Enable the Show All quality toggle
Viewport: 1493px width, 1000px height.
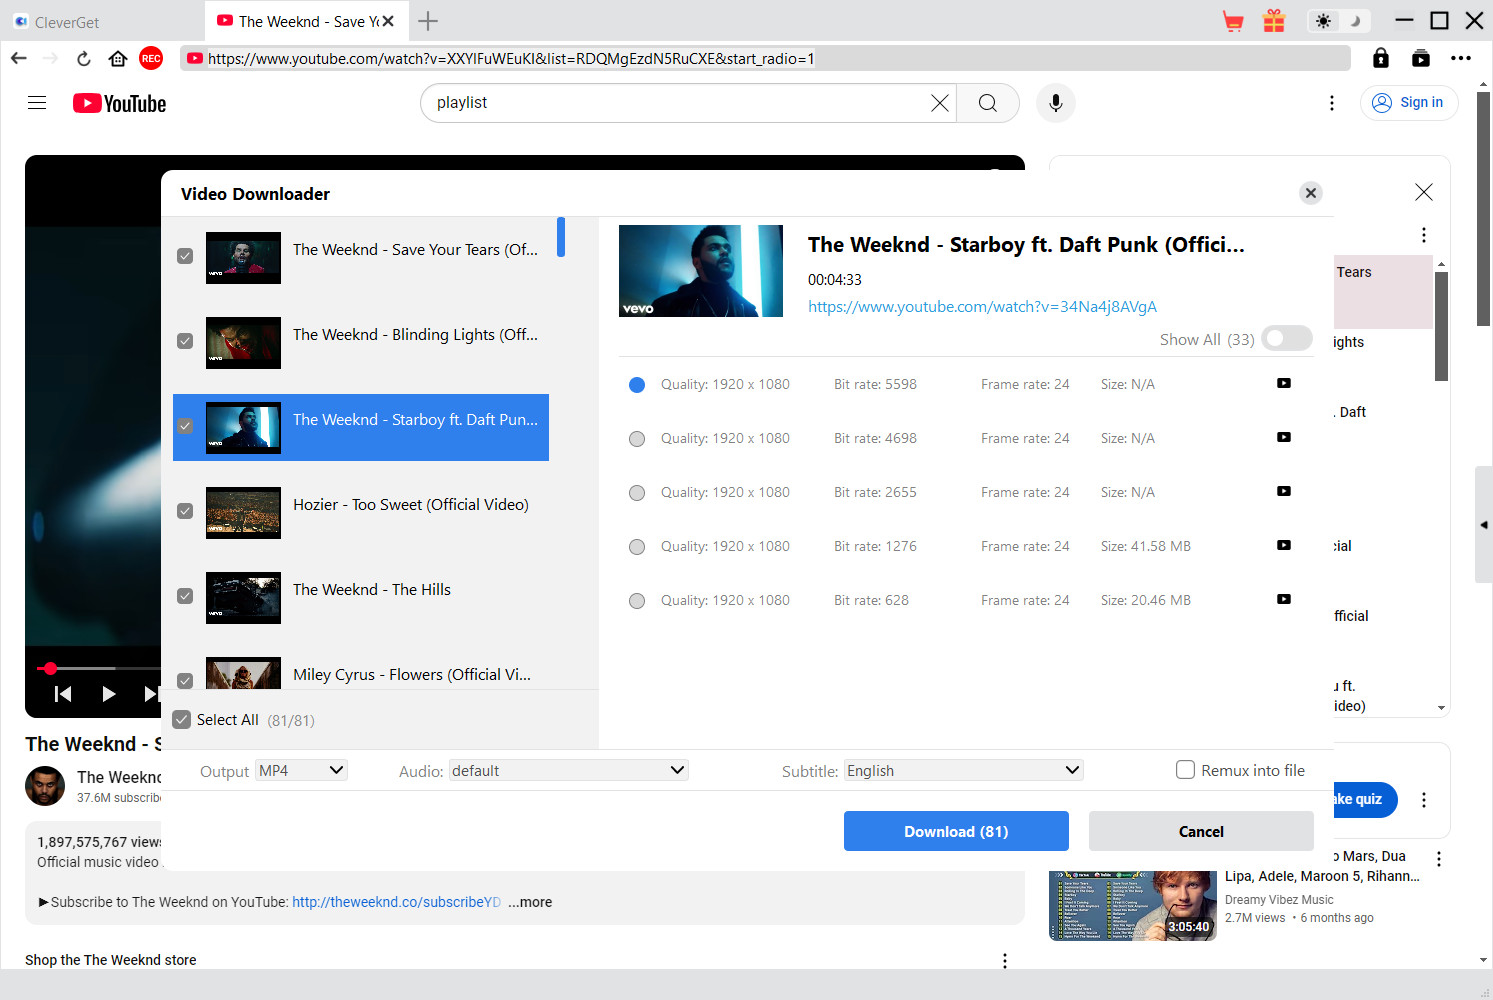[x=1287, y=338]
